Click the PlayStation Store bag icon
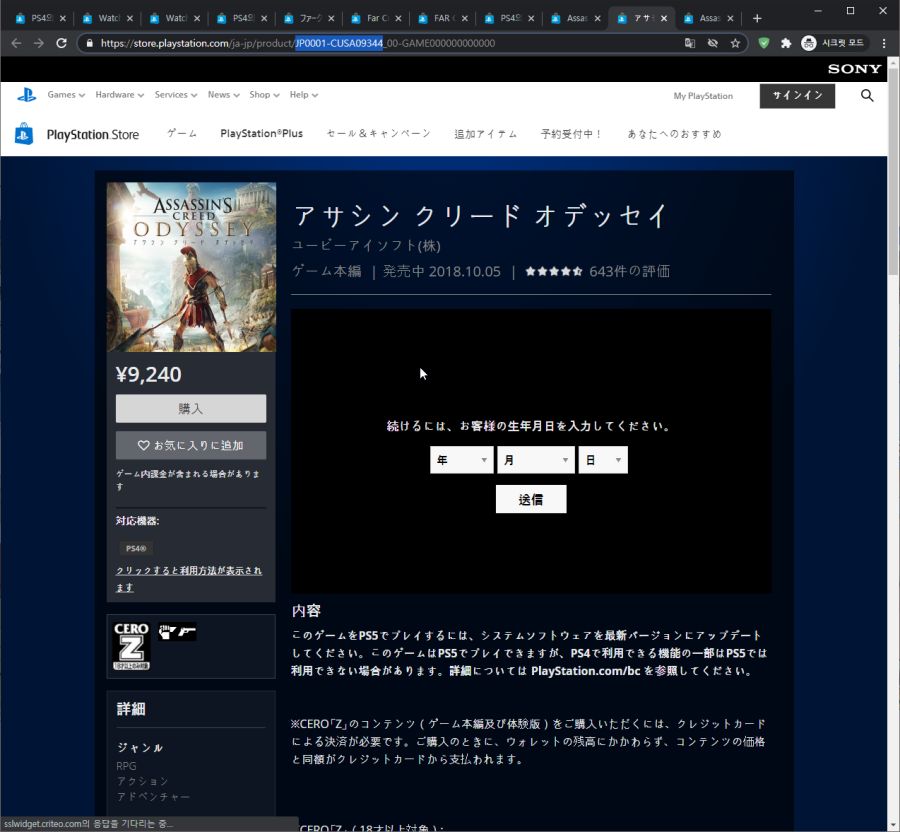The height and width of the screenshot is (832, 900). tap(24, 134)
